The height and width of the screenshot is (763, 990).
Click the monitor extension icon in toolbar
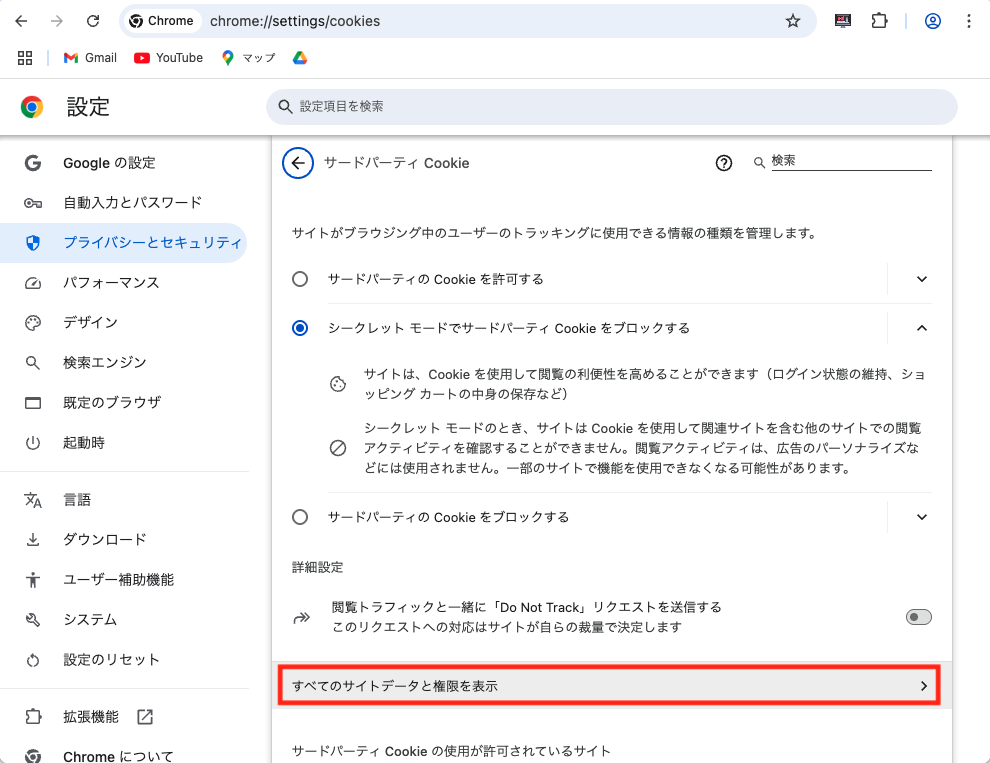843,21
